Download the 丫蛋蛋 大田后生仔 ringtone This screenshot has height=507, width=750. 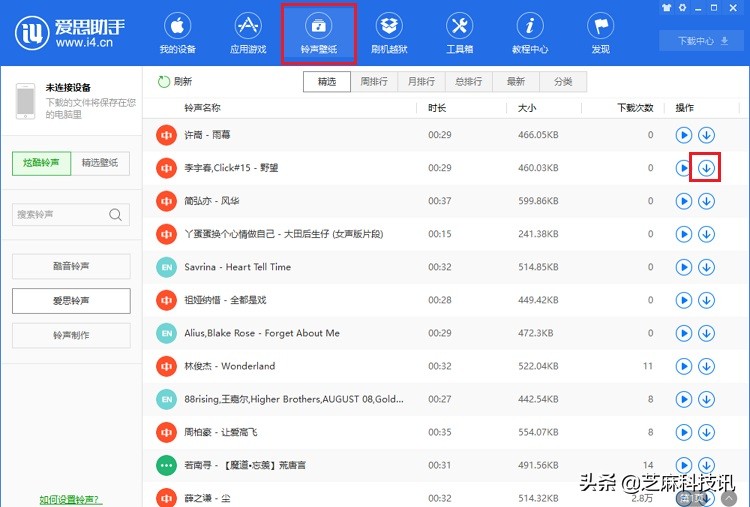706,234
